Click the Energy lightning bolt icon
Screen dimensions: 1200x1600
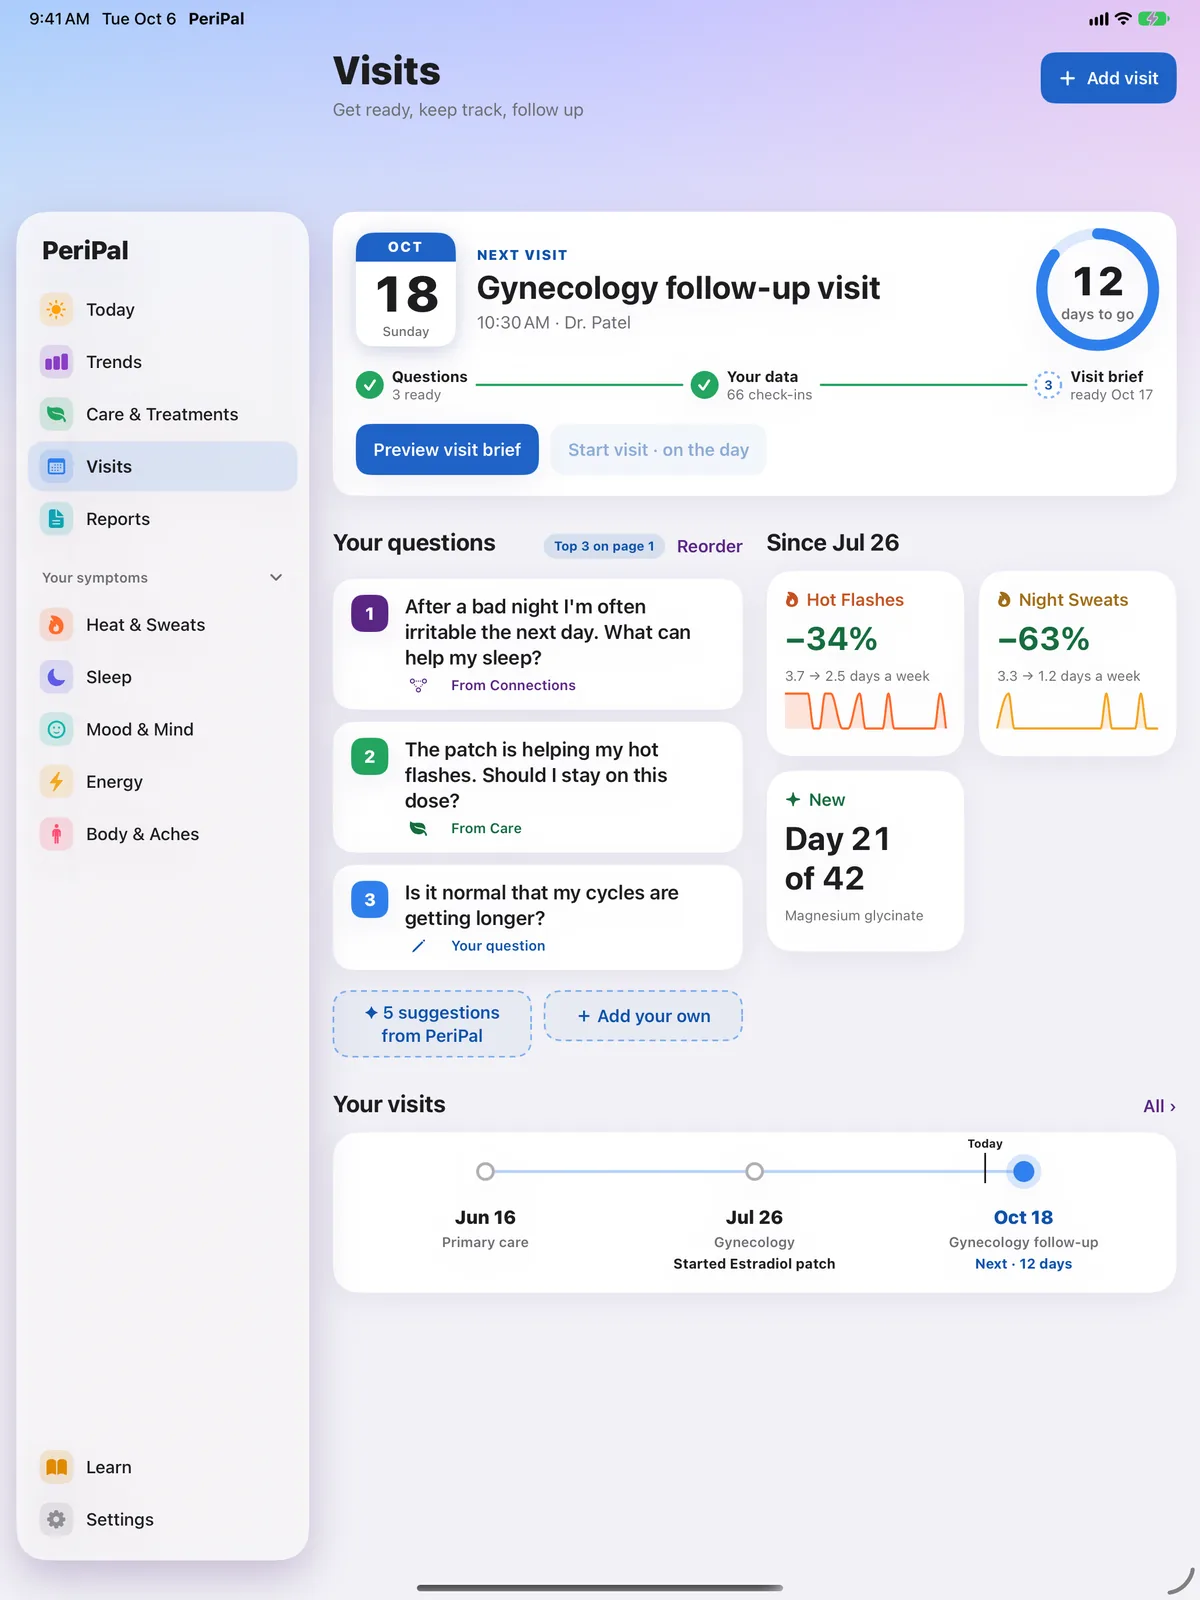57,782
